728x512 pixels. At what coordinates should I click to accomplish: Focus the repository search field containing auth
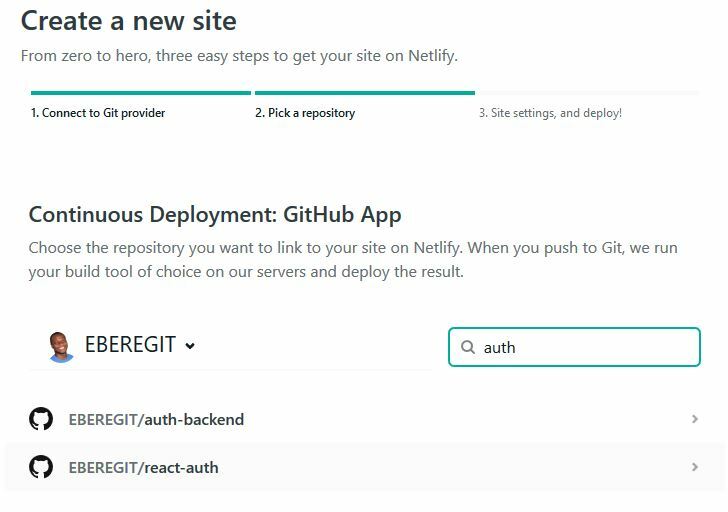(x=574, y=347)
